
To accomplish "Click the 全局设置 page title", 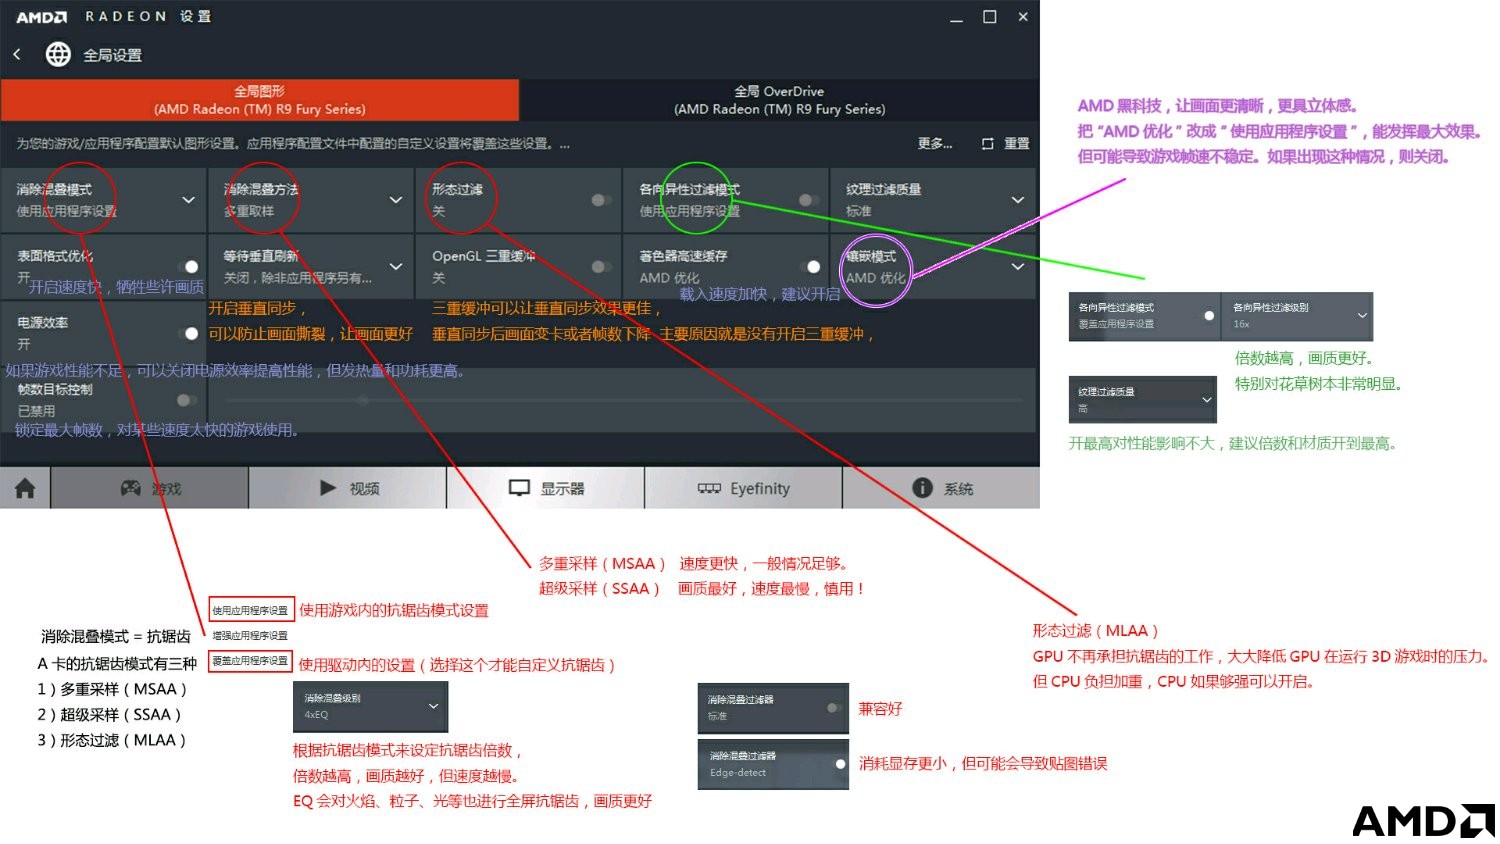I will click(x=112, y=55).
